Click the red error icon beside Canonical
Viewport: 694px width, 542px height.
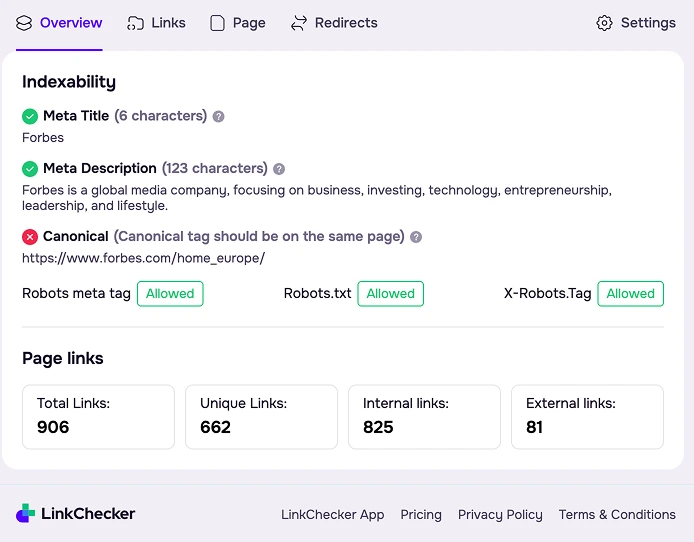(30, 237)
